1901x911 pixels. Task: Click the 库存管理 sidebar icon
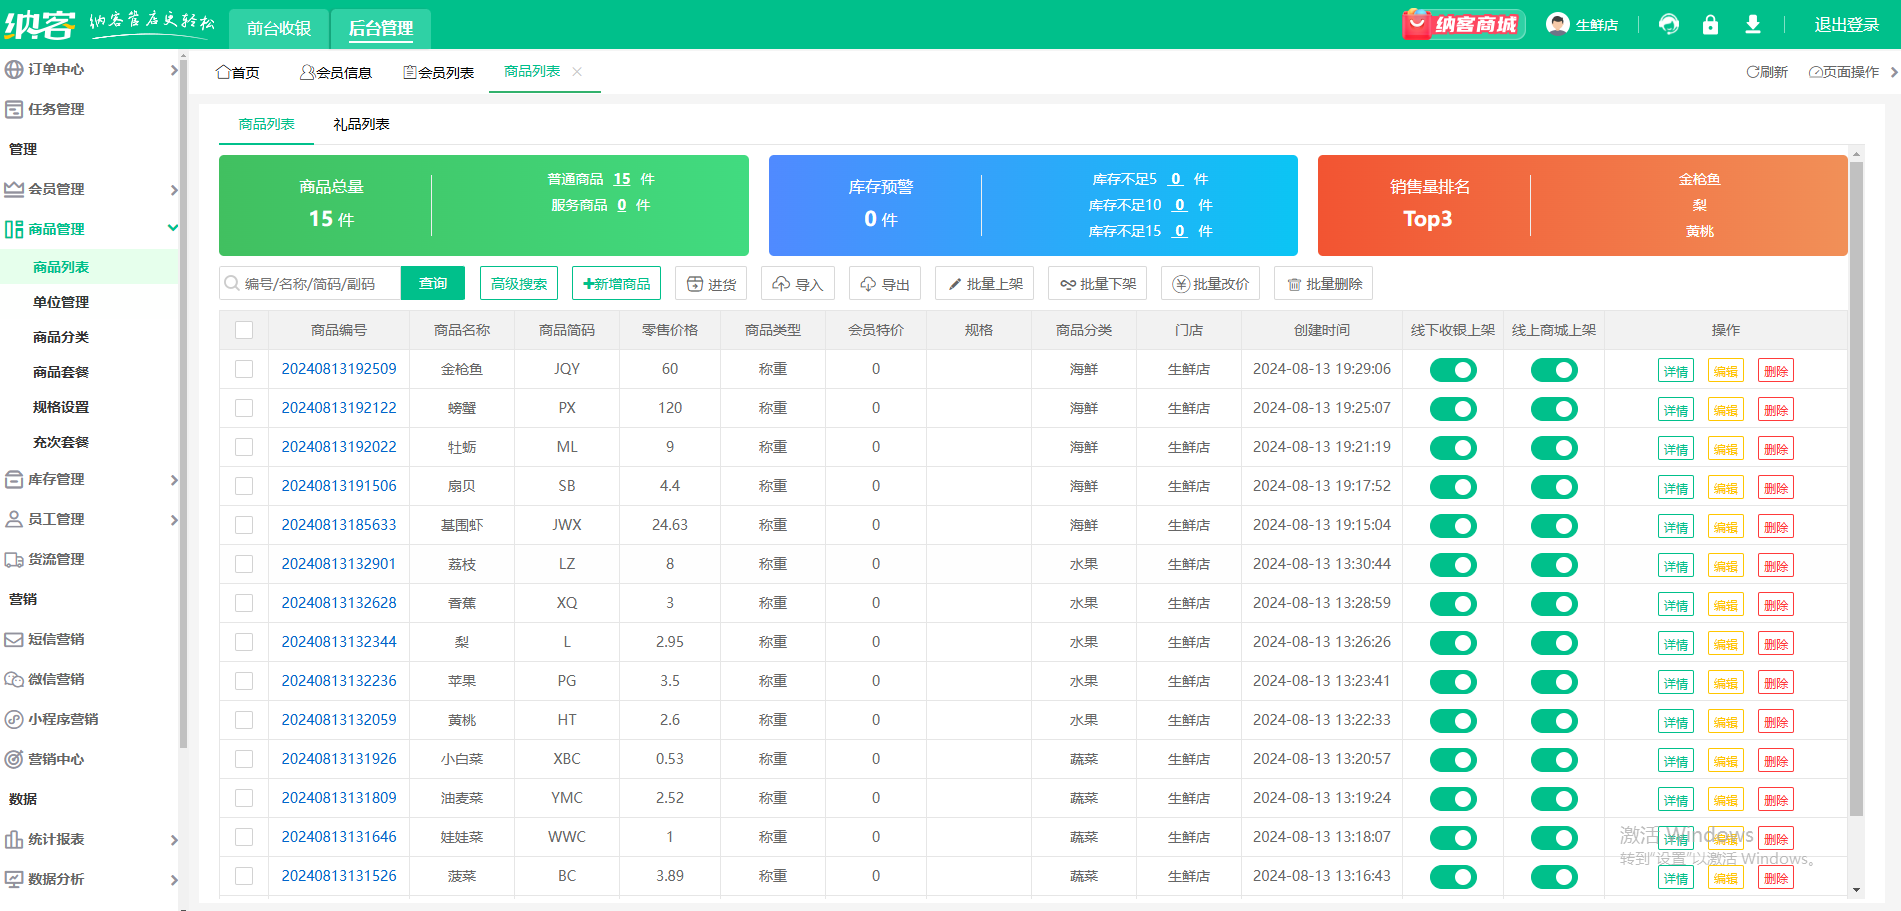[x=14, y=479]
